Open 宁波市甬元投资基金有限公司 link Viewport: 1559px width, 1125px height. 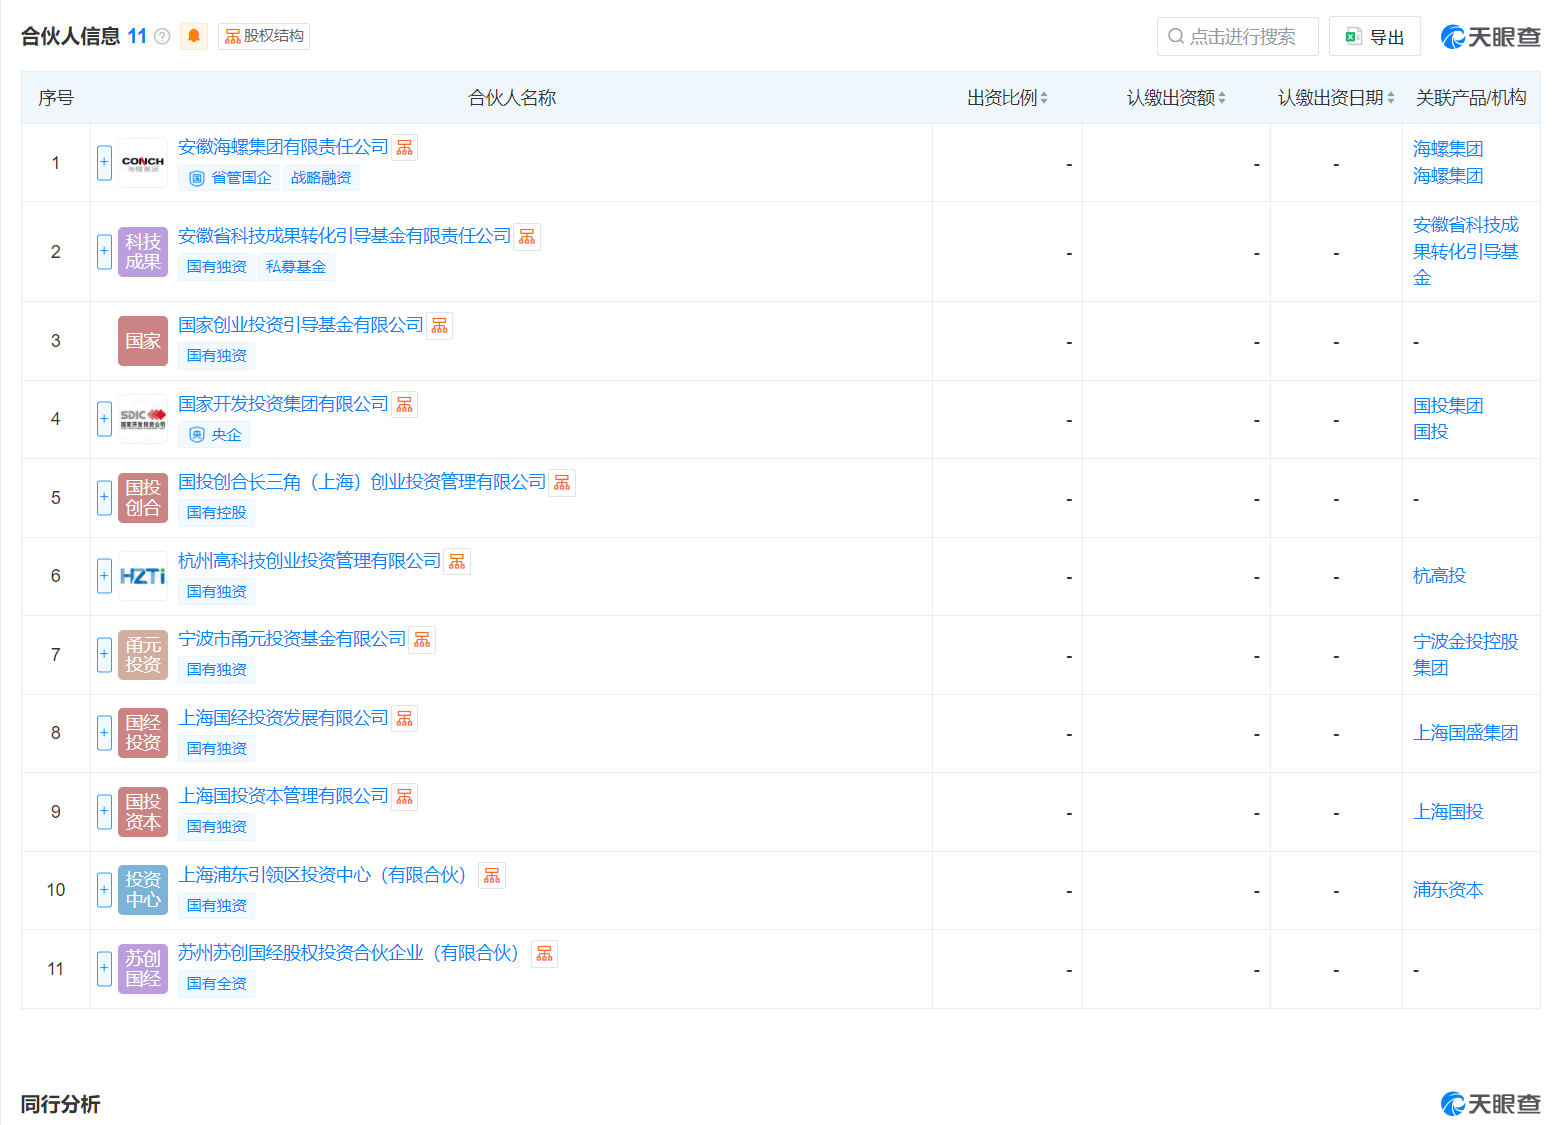click(292, 639)
